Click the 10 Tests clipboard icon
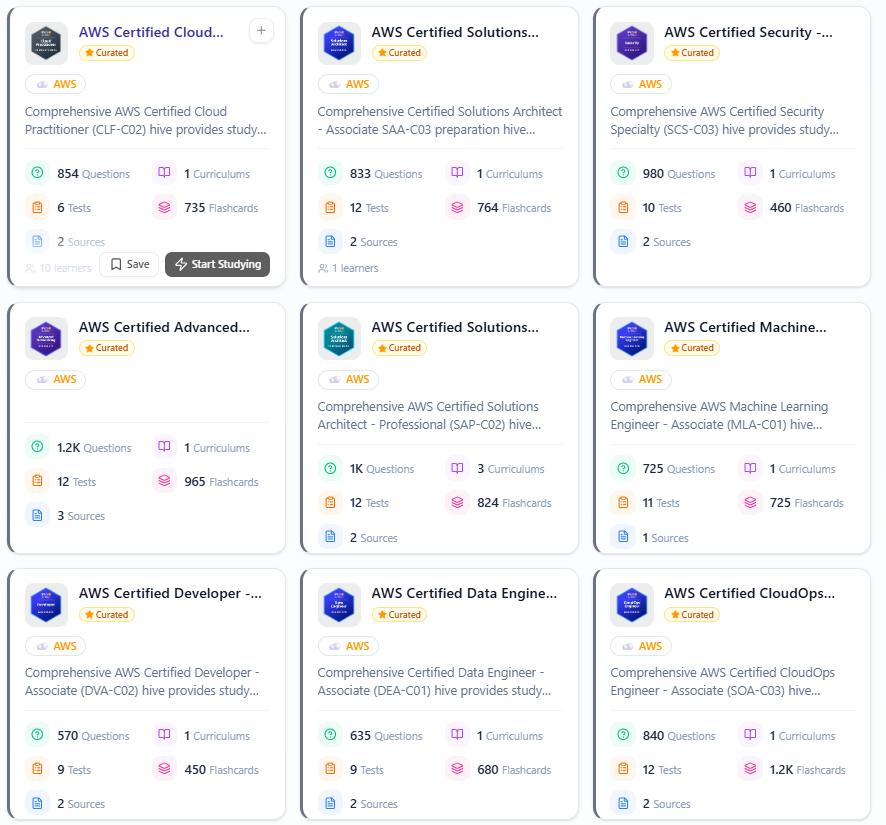Viewport: 886px width, 825px height. pos(624,208)
